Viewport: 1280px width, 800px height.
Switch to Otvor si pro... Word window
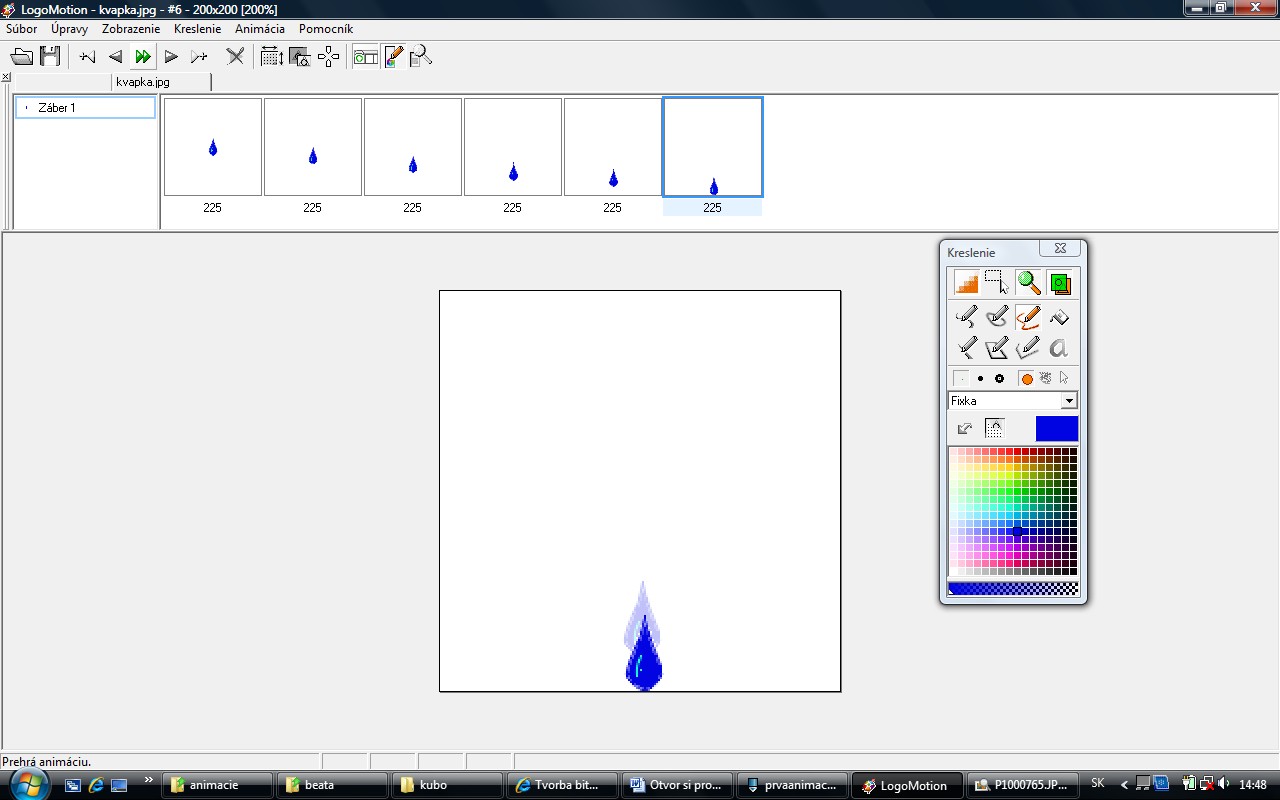(677, 785)
